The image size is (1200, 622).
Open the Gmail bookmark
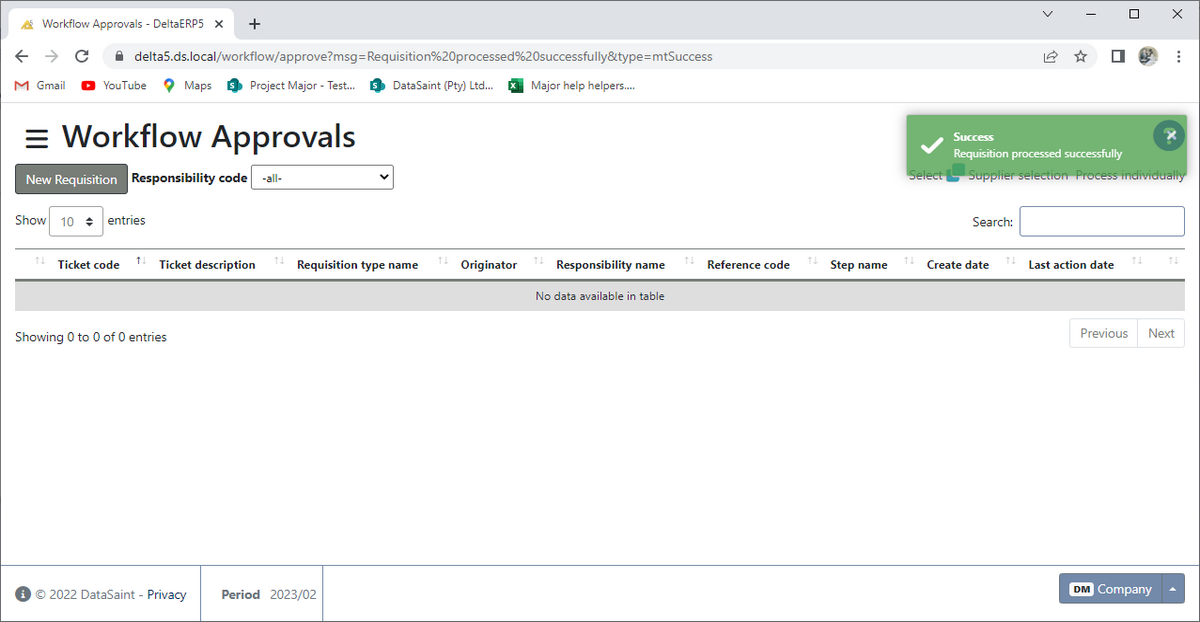[40, 86]
